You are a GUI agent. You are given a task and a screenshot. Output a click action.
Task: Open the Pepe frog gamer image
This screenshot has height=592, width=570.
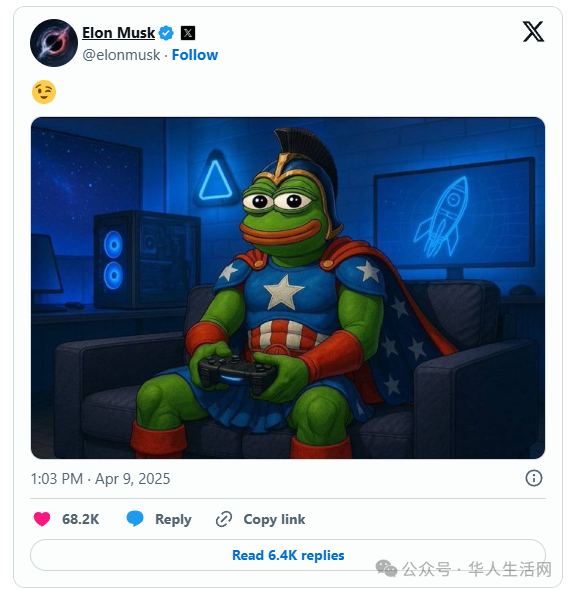[288, 288]
